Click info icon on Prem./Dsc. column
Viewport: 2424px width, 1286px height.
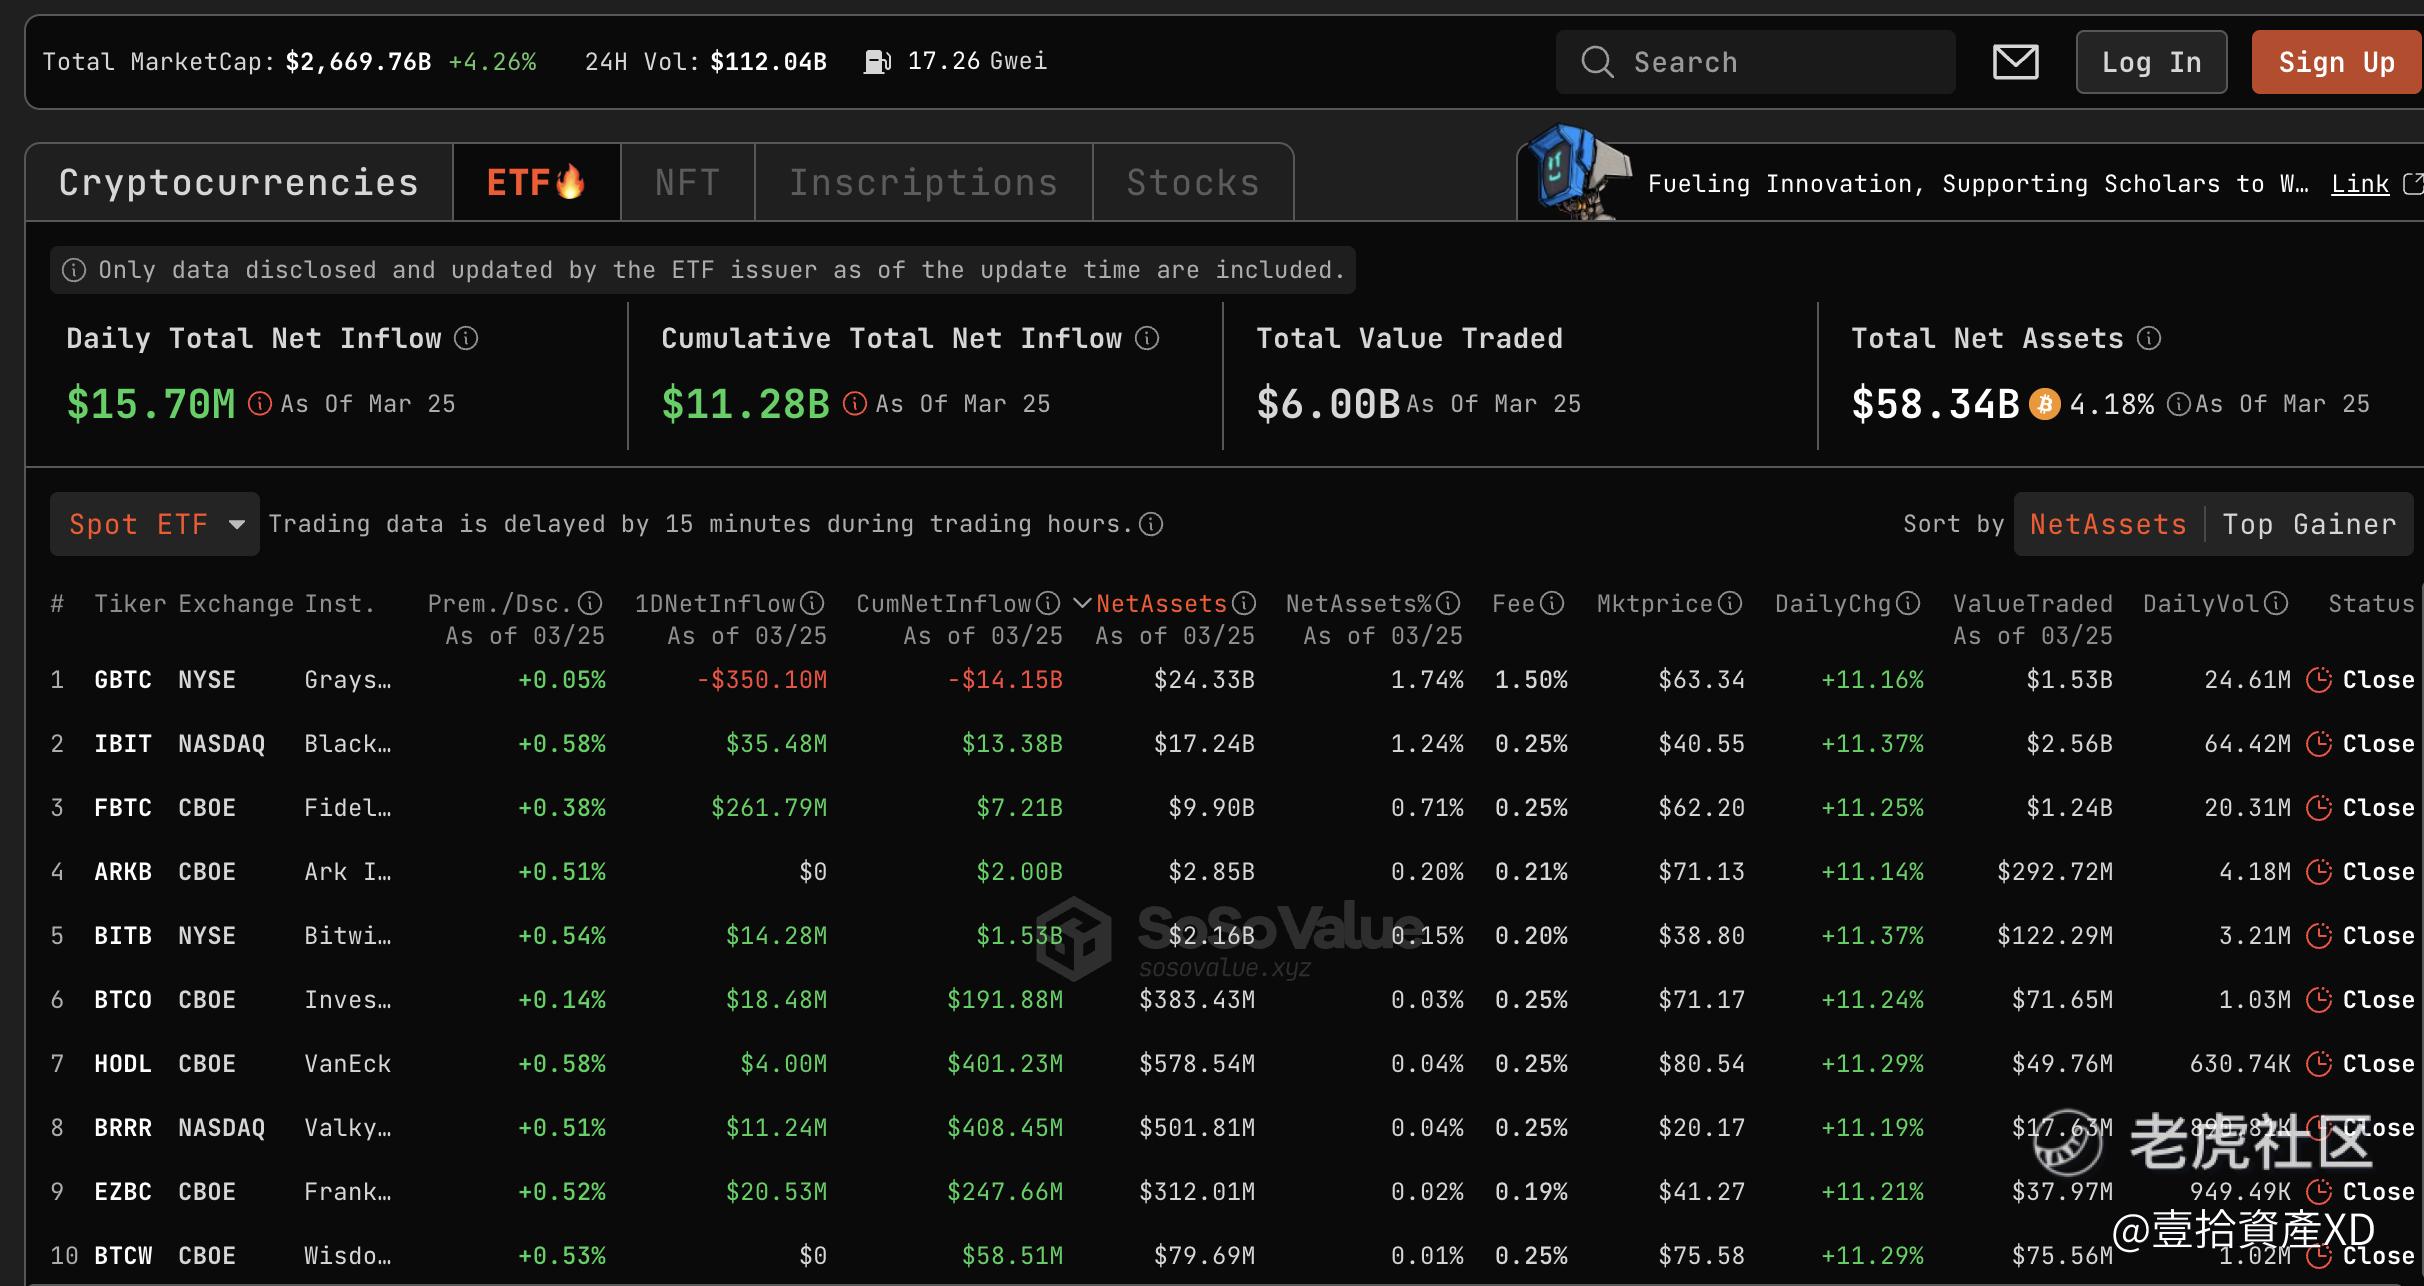coord(590,603)
